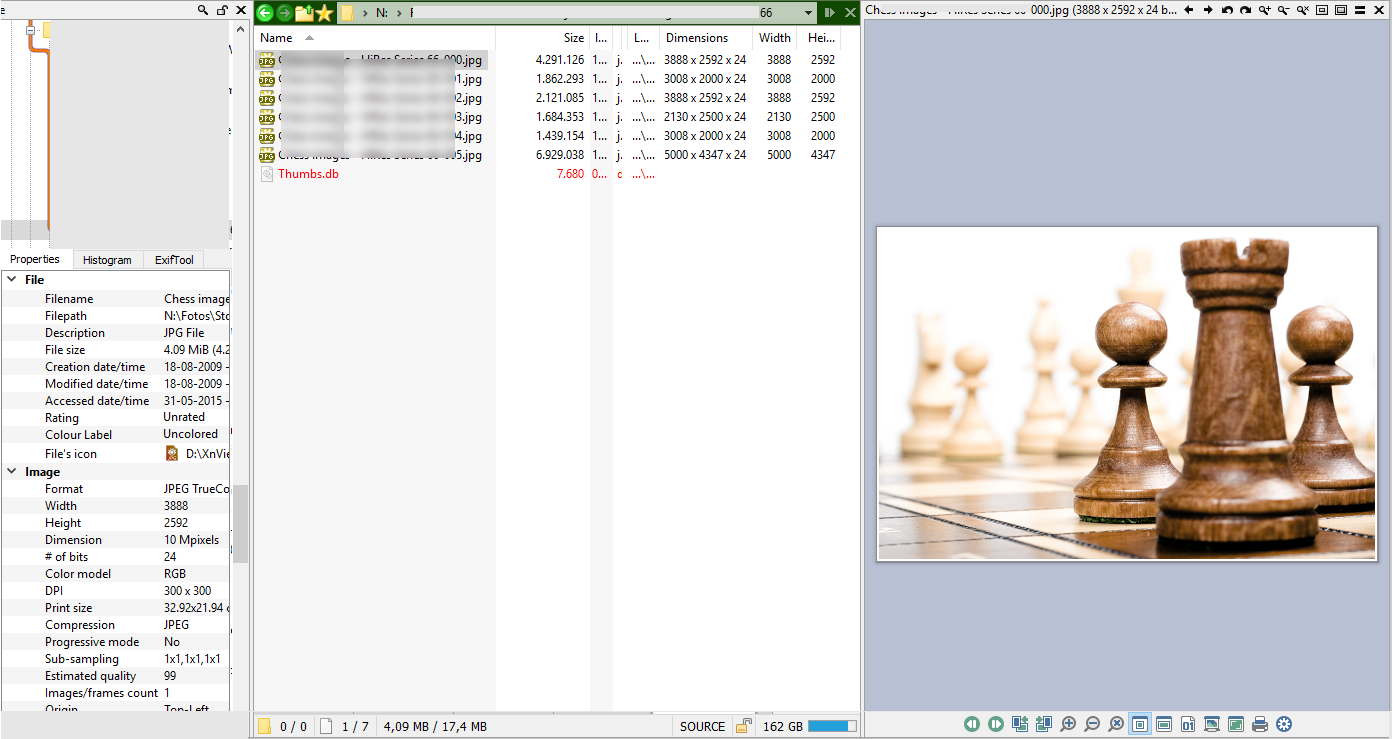The width and height of the screenshot is (1392, 739).
Task: Open preview settings with the gear icon
Action: [1284, 724]
